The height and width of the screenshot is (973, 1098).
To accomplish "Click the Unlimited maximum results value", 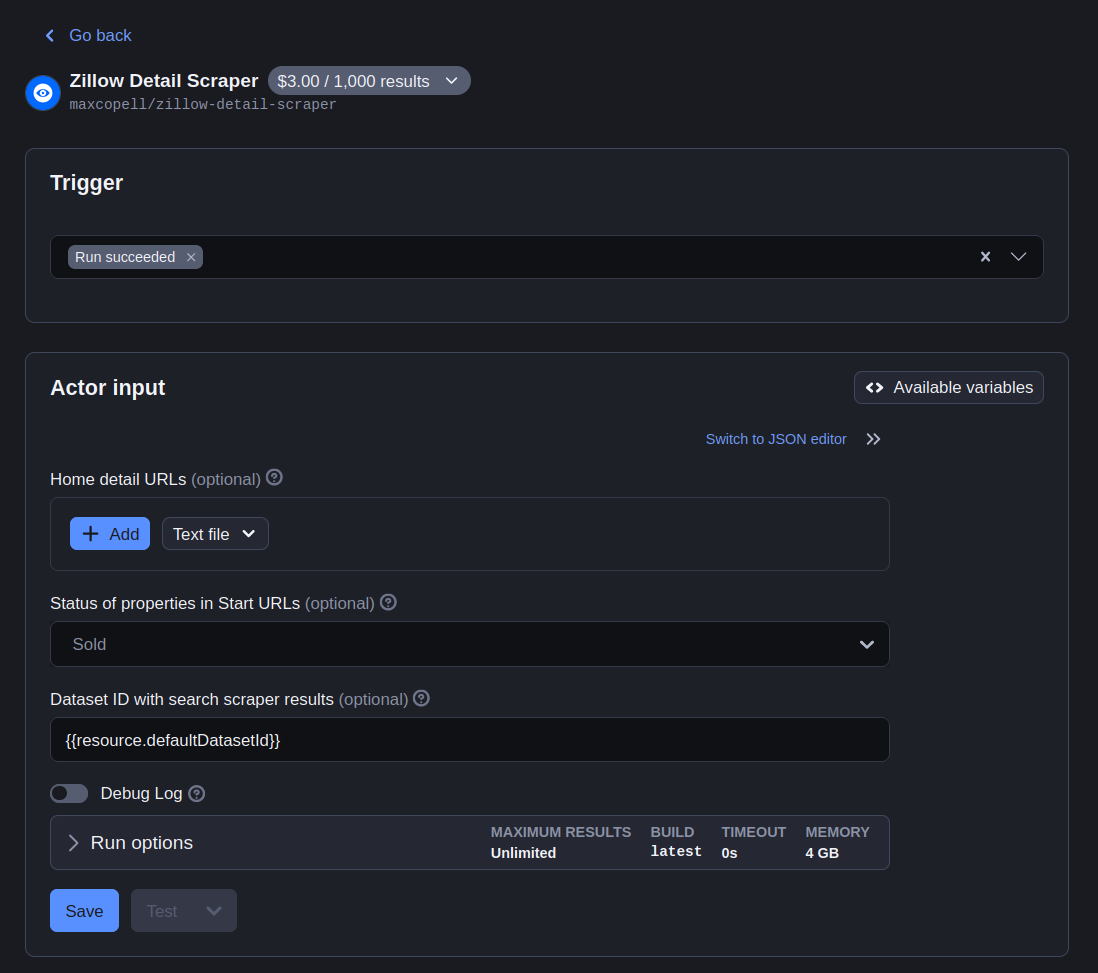I will point(523,853).
